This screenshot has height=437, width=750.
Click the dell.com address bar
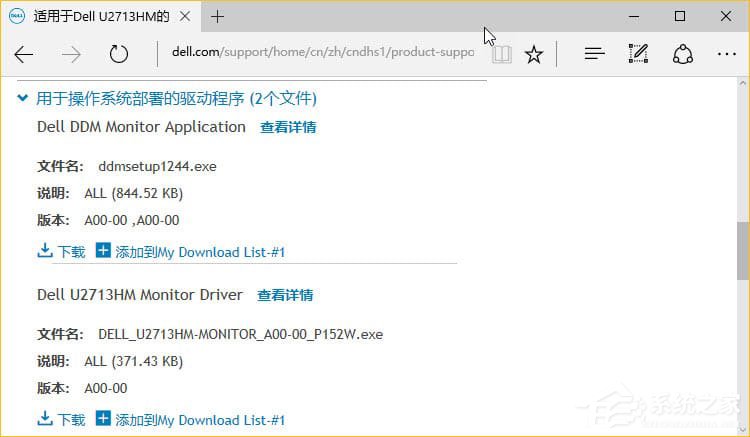(323, 52)
